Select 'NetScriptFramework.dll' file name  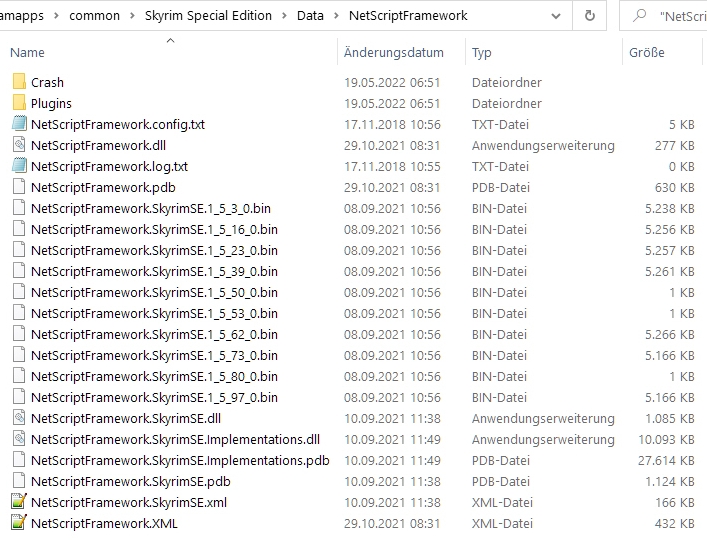(98, 146)
